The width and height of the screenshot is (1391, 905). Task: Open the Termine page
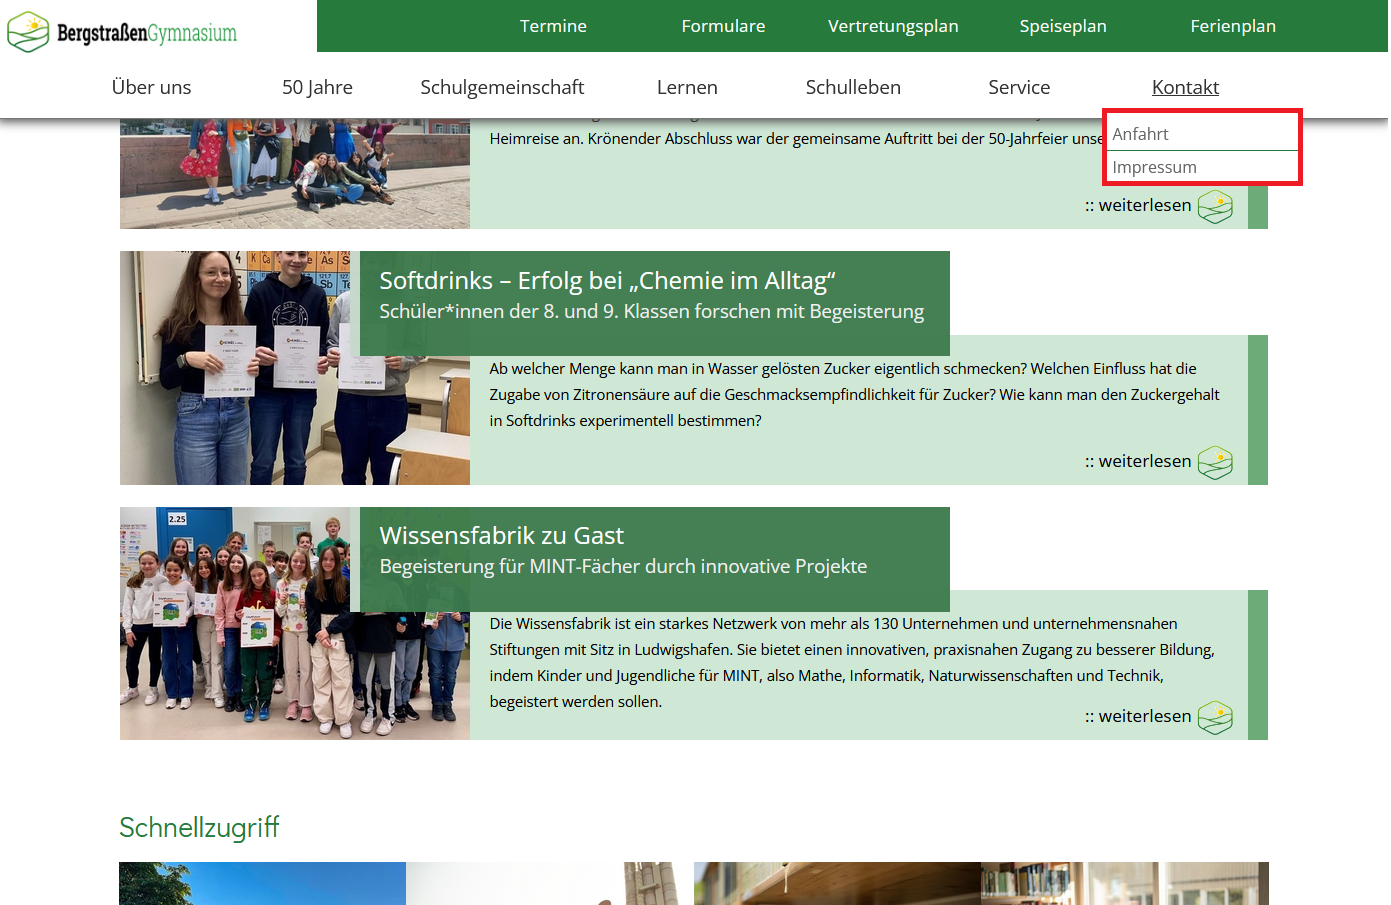click(x=553, y=26)
